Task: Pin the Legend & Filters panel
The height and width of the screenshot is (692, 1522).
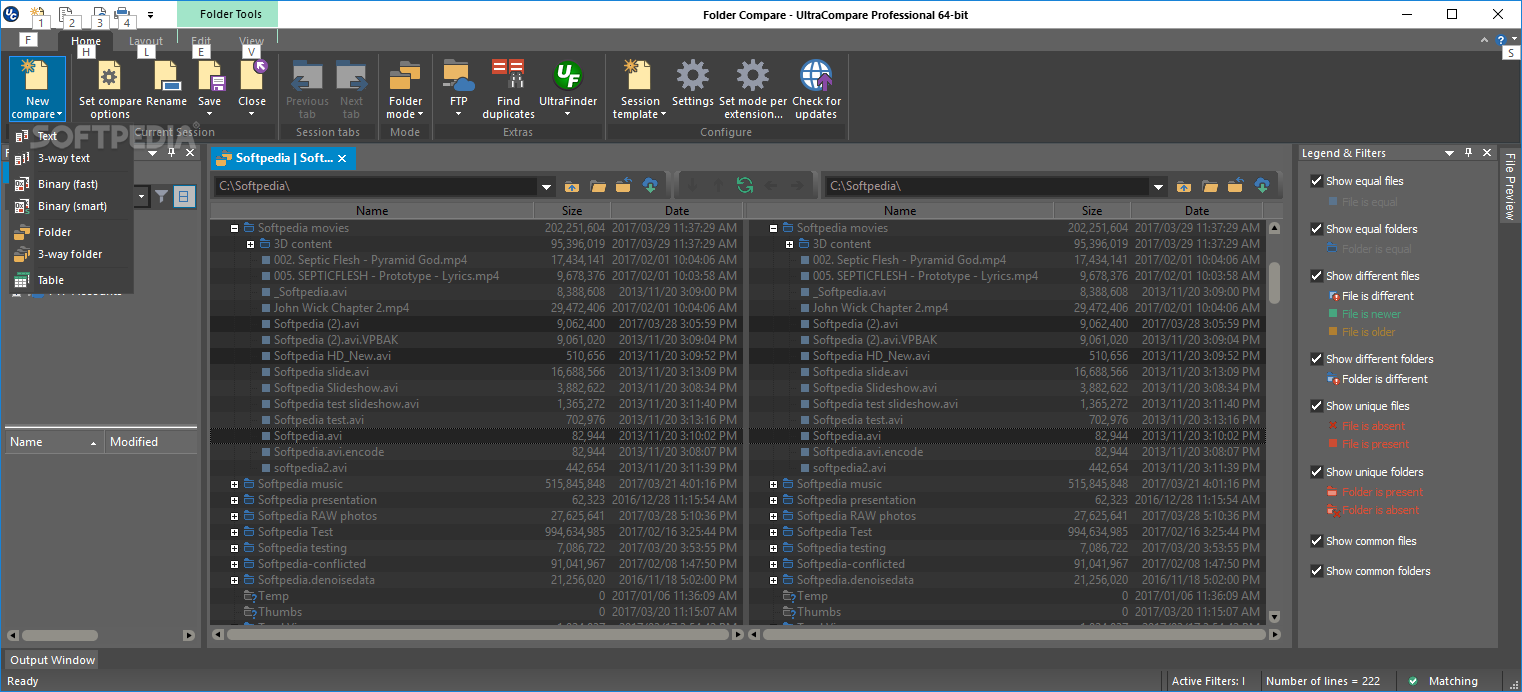Action: (x=1468, y=153)
